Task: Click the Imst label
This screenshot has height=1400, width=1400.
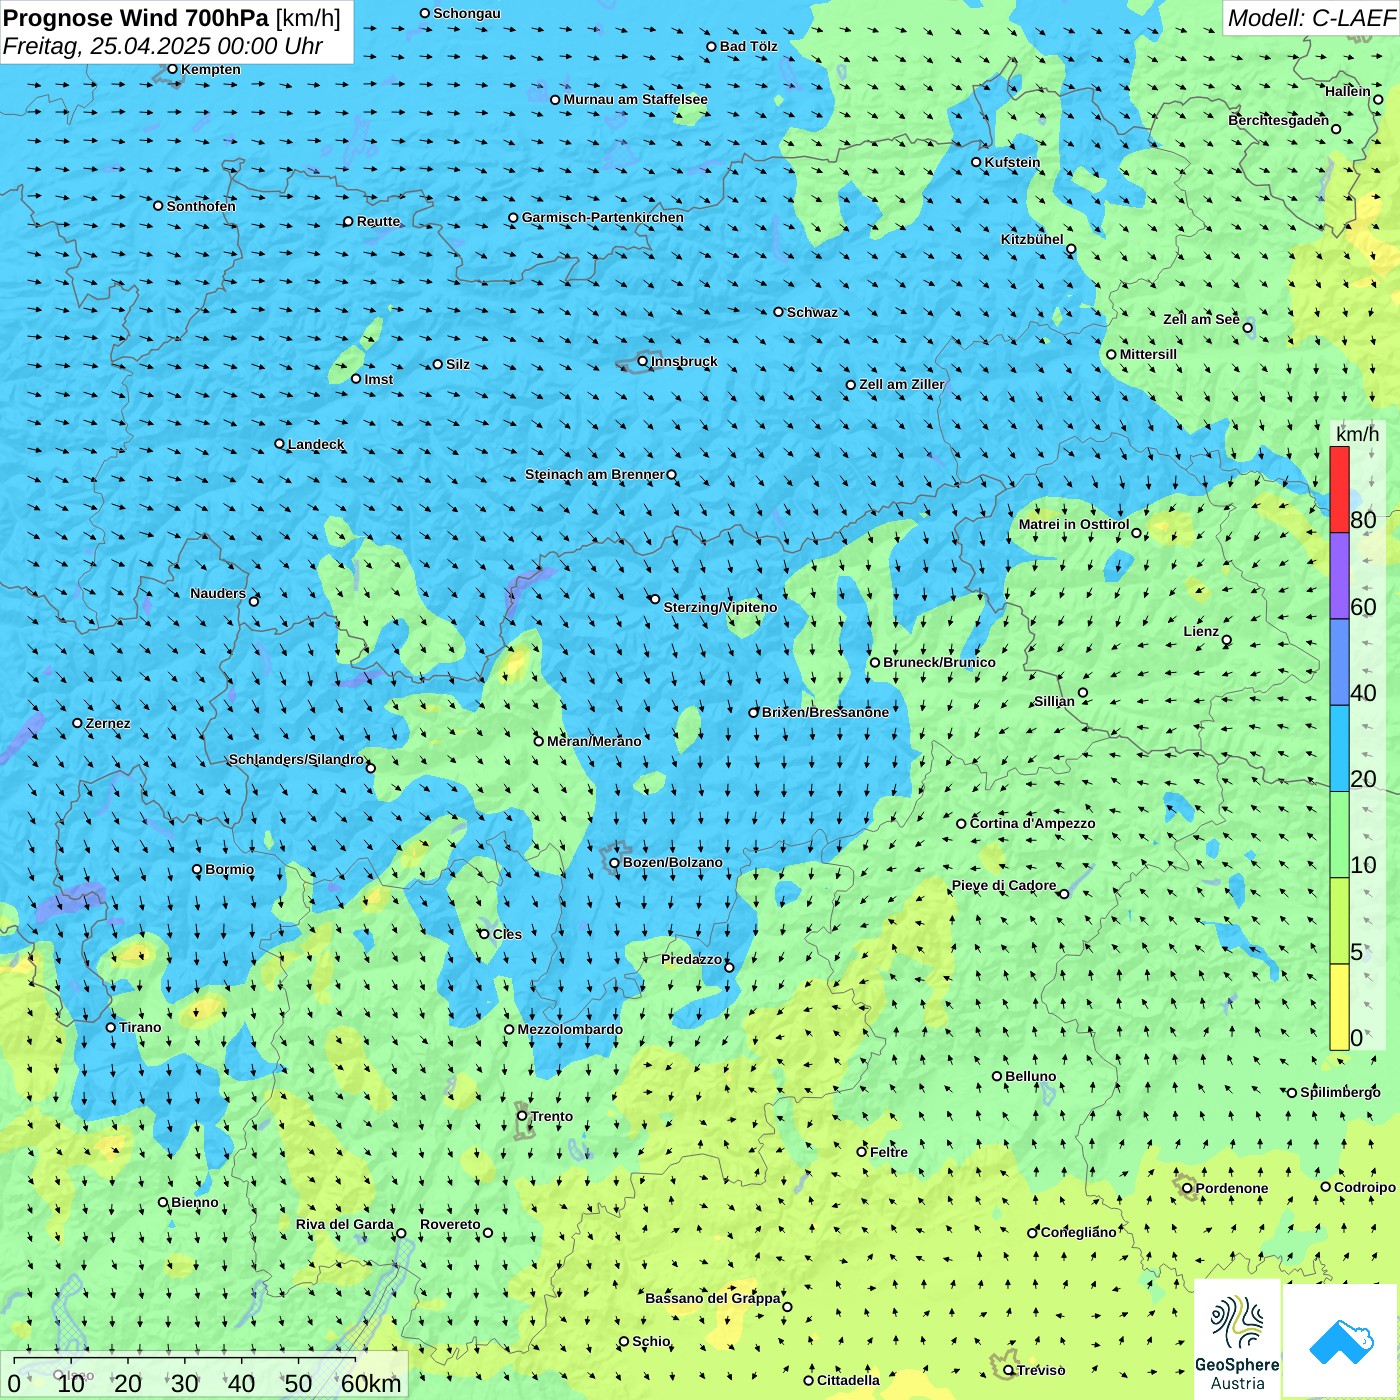Action: coord(378,379)
